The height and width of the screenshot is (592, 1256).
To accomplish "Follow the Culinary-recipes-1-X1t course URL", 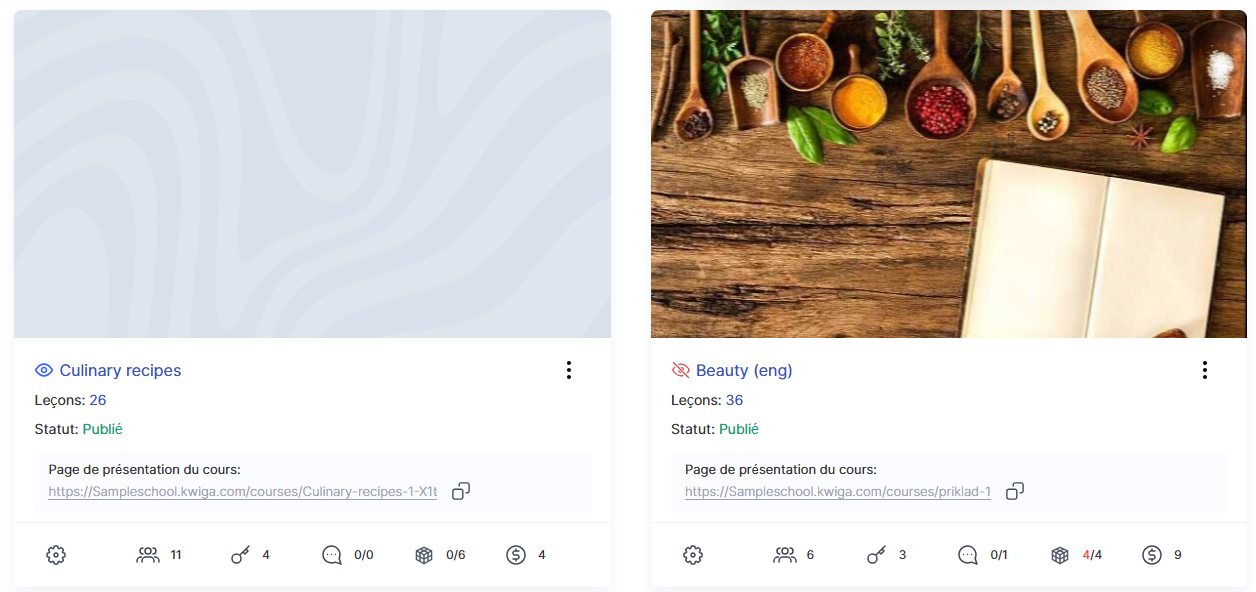I will (243, 492).
